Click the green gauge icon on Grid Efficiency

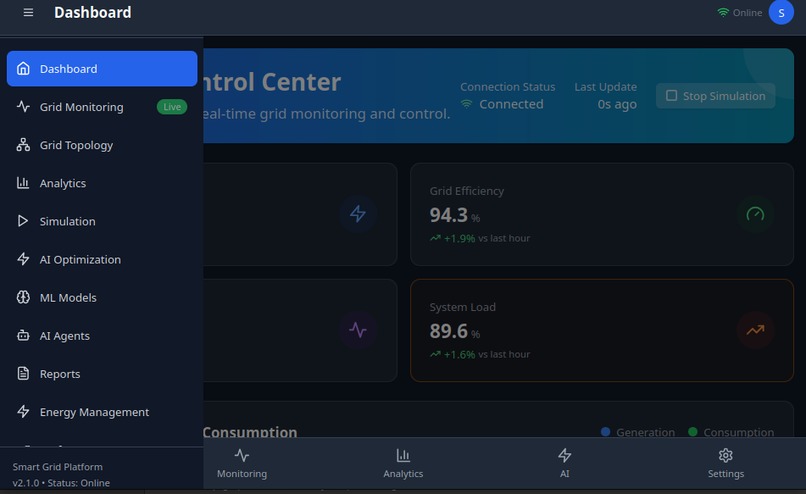pos(755,214)
